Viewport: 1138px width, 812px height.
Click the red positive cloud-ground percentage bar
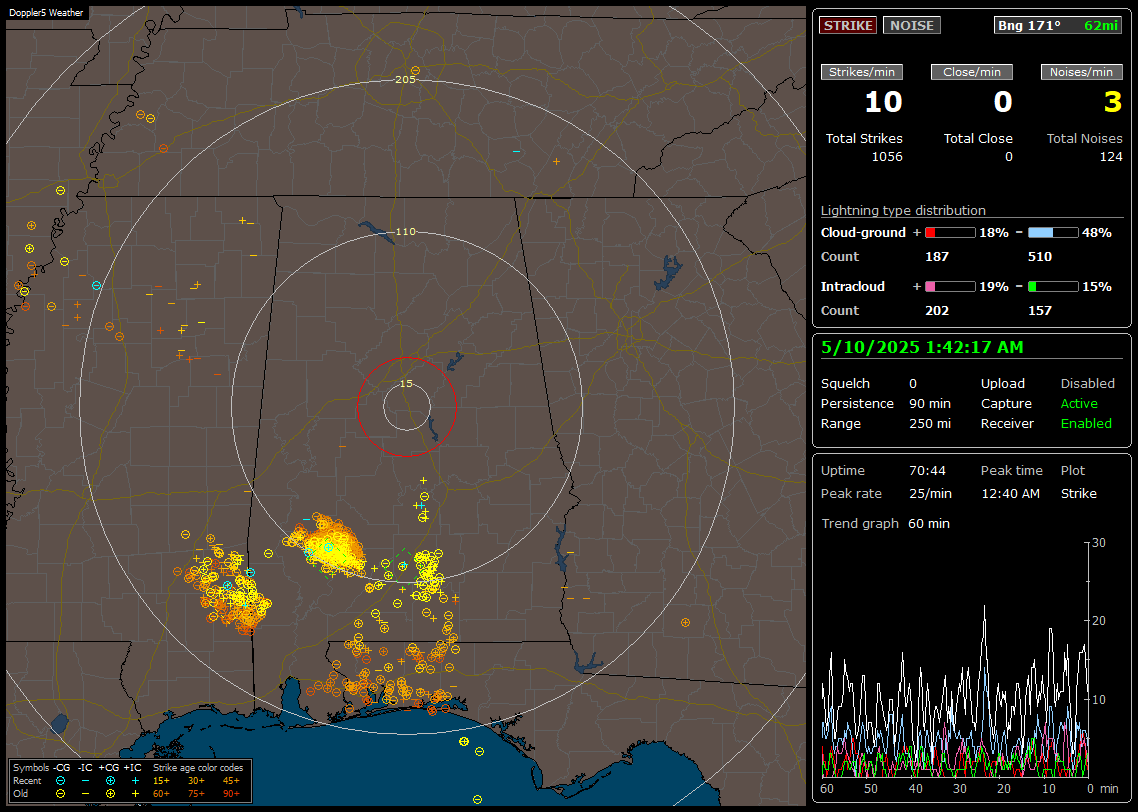coord(950,233)
